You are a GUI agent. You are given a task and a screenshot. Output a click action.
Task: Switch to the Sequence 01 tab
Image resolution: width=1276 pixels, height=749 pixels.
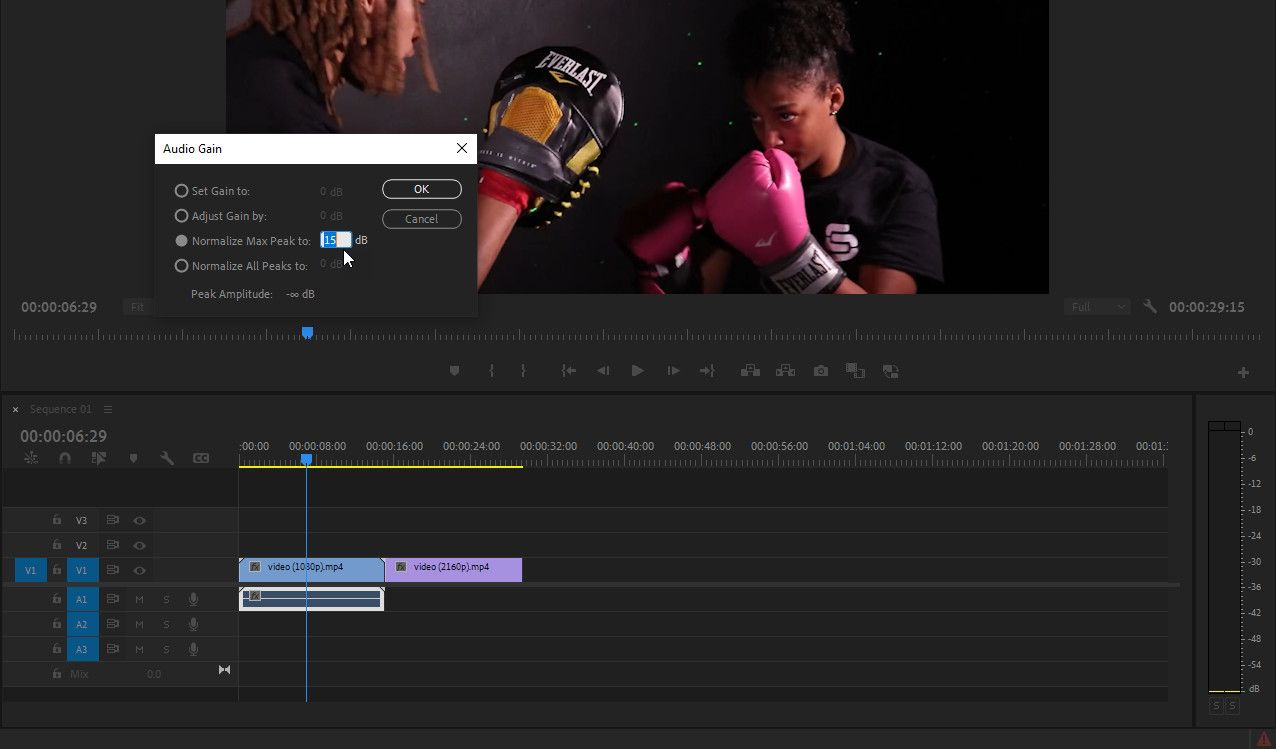click(x=62, y=409)
